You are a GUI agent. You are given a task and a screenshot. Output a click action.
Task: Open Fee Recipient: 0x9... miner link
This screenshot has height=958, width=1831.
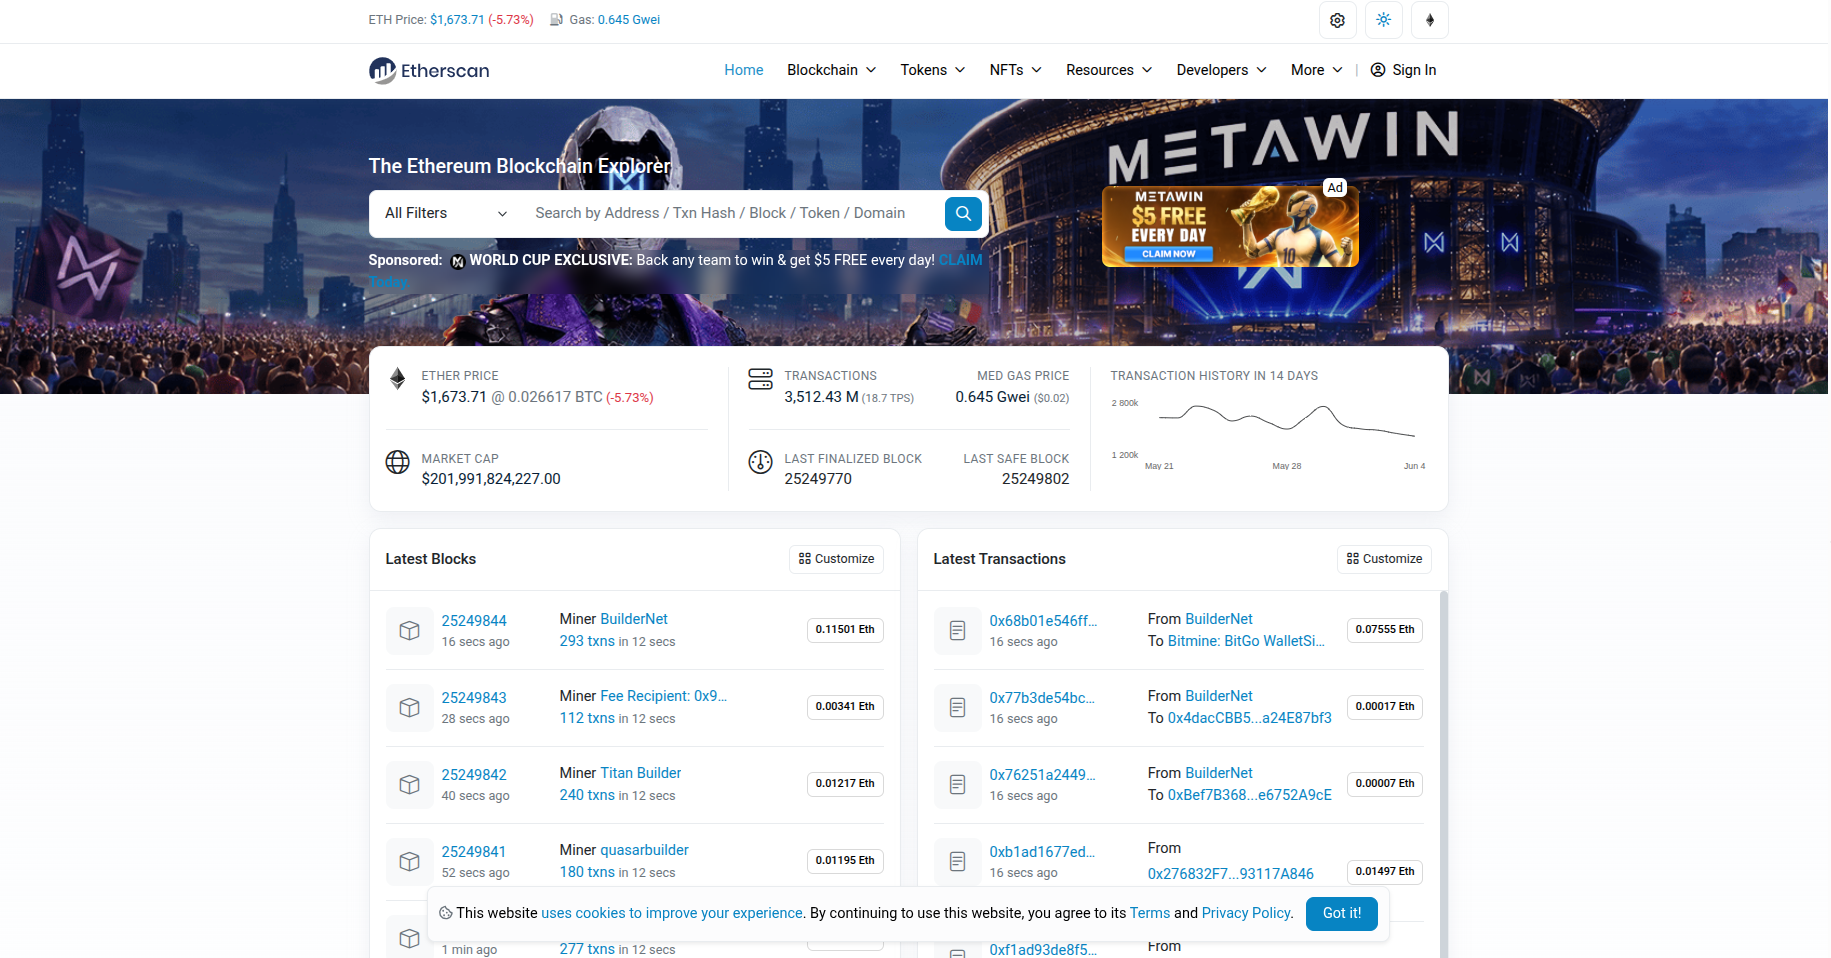click(x=663, y=696)
